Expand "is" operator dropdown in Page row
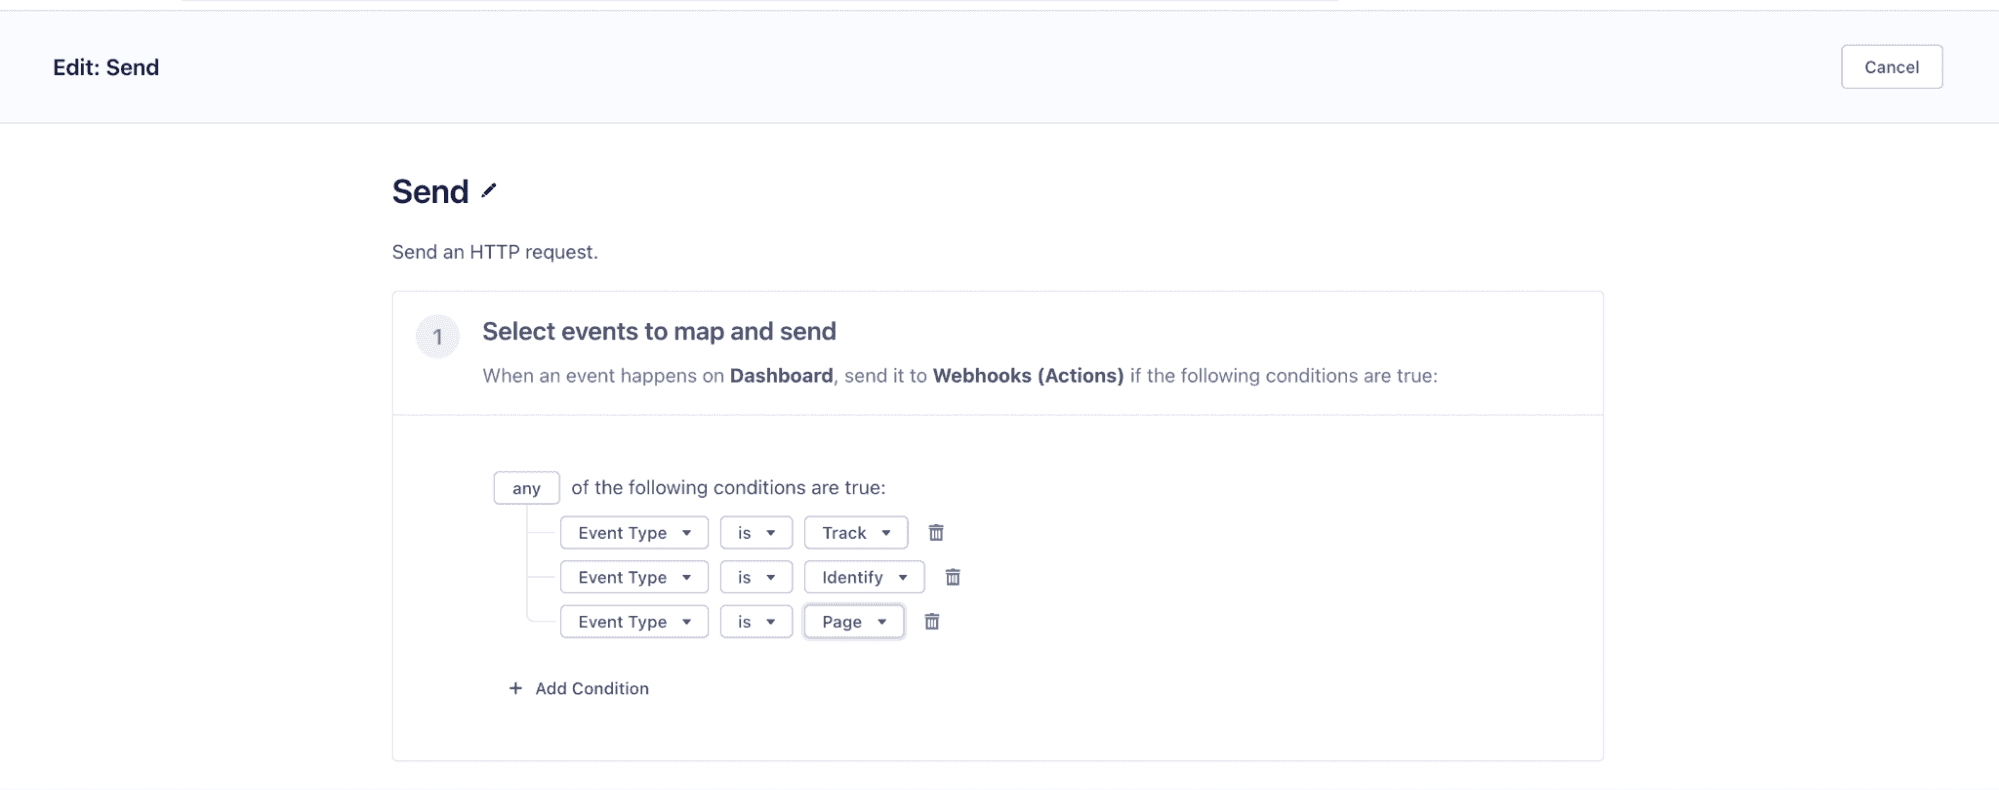1999x790 pixels. [x=756, y=622]
